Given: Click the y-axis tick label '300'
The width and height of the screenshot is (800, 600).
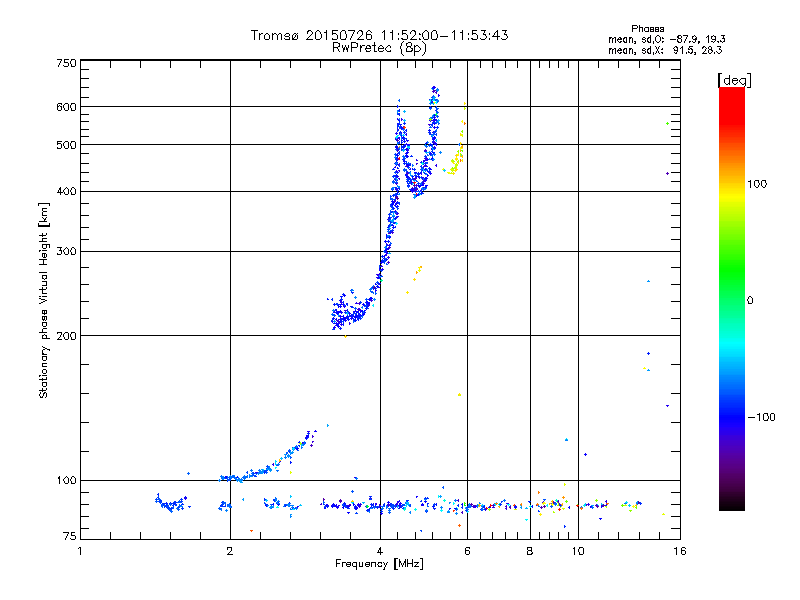Looking at the screenshot, I should pyautogui.click(x=66, y=251).
